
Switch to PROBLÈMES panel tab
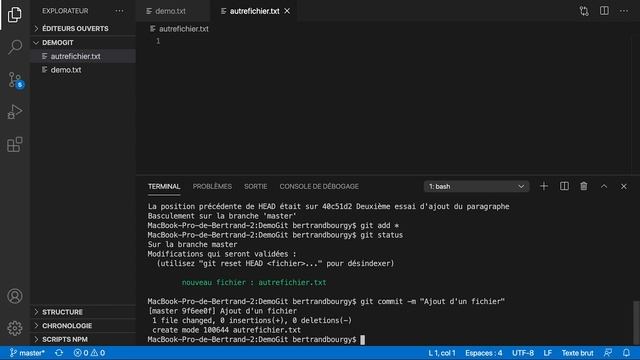coord(212,187)
